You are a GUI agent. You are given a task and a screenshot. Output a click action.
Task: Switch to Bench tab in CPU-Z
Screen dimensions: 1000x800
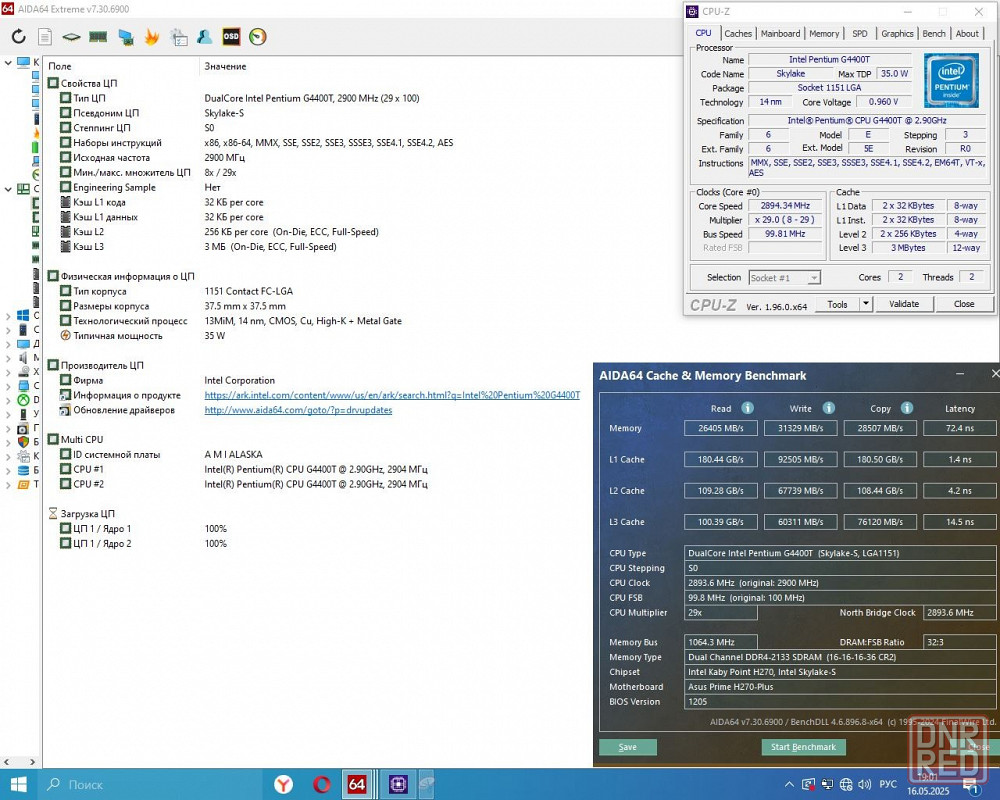tap(934, 33)
